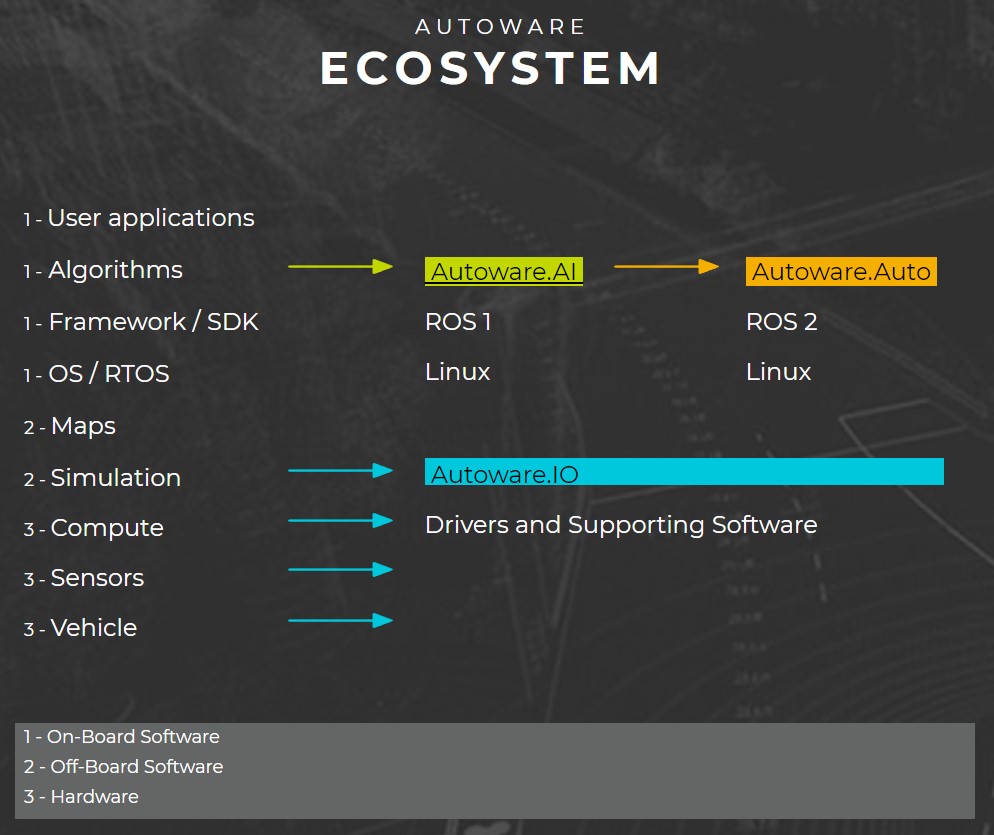Click On-Board Software in the legend
This screenshot has width=994, height=835.
click(133, 737)
